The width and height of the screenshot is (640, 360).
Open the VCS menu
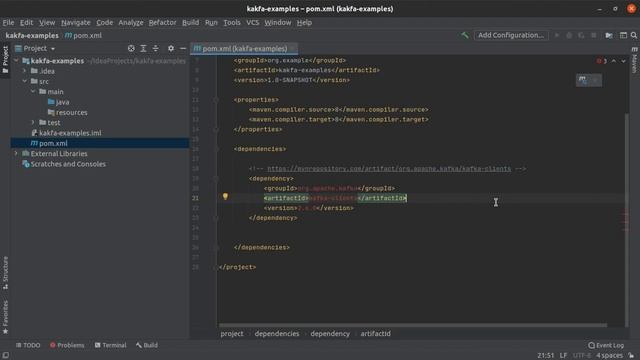253,22
